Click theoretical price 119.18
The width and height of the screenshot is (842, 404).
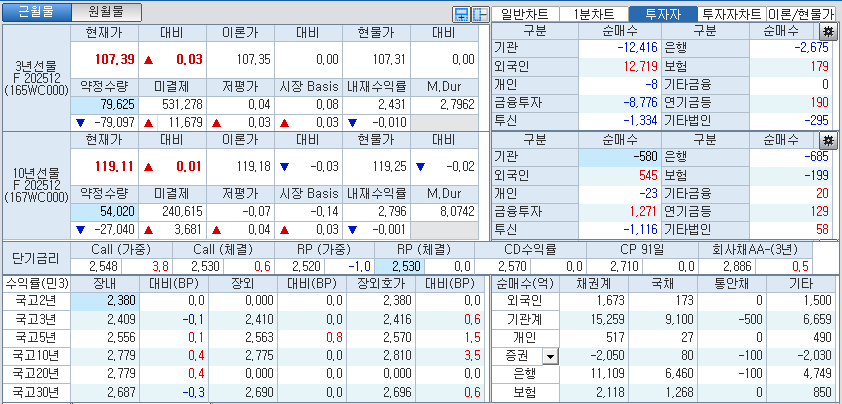pos(253,168)
